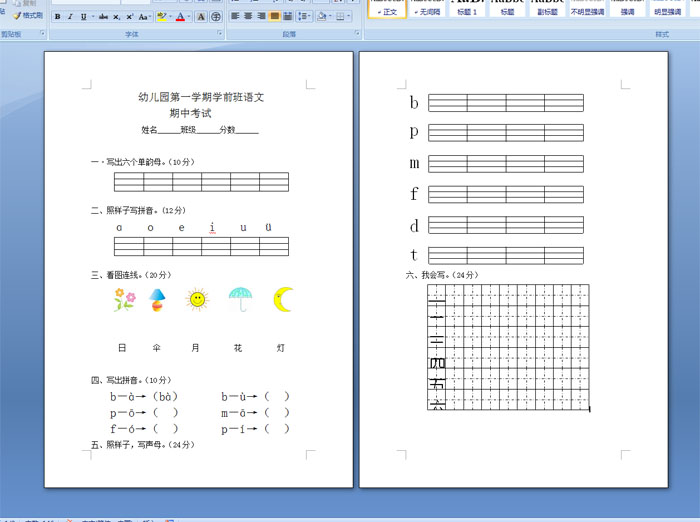Open underline style dropdown arrow

coord(93,17)
